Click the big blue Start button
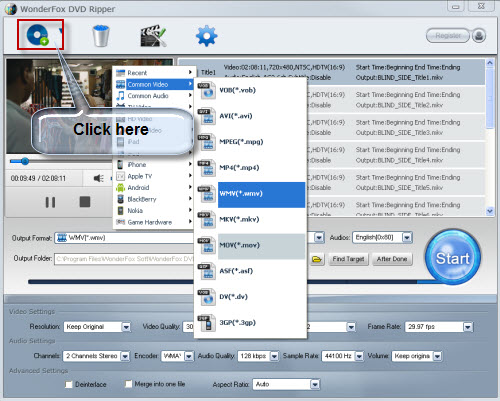This screenshot has height=401, width=500. coord(453,257)
